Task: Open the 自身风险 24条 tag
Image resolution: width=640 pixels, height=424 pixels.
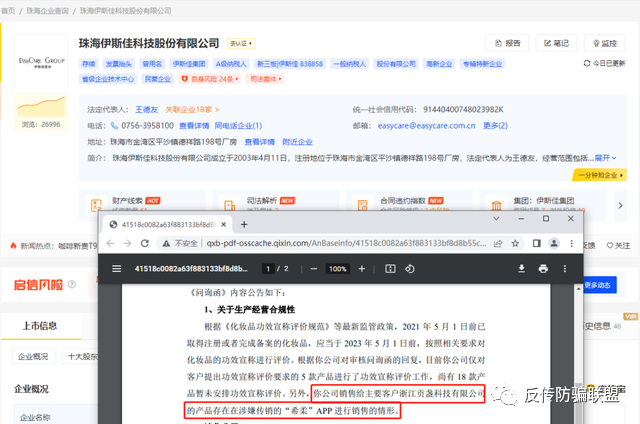Action: 209,79
